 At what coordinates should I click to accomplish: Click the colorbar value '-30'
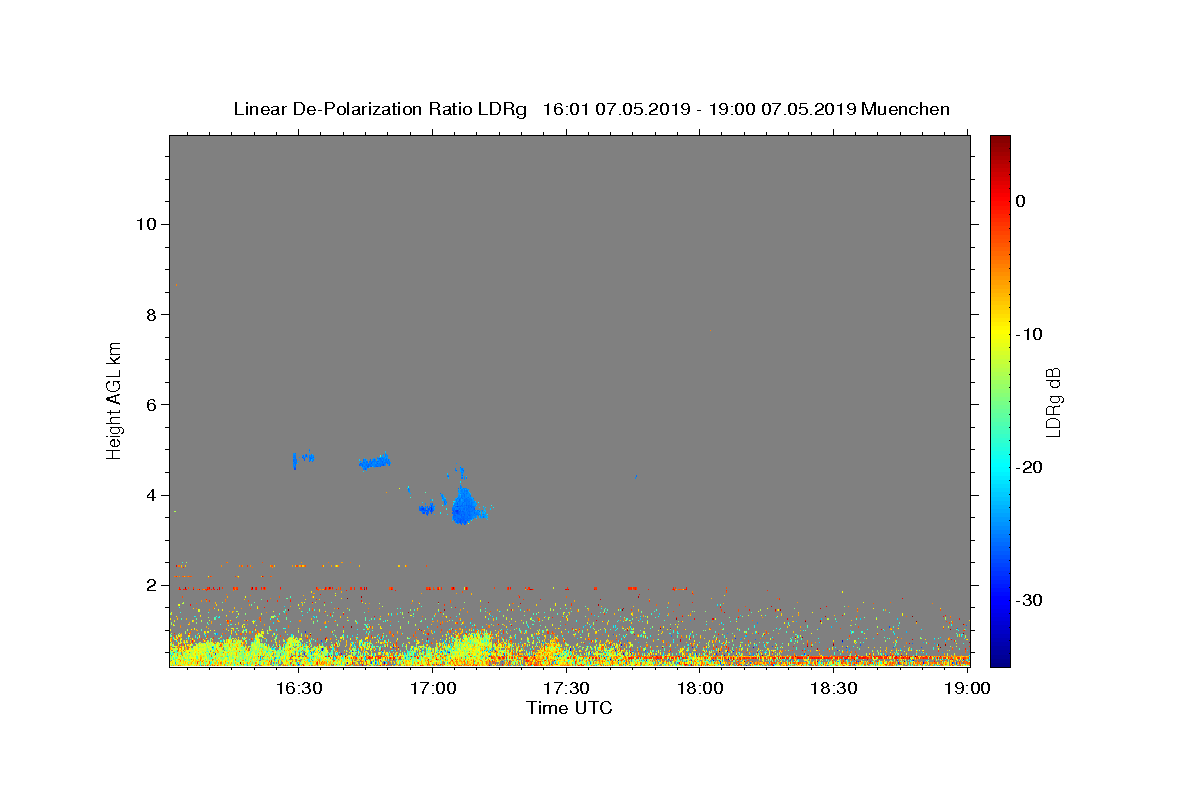click(1029, 600)
